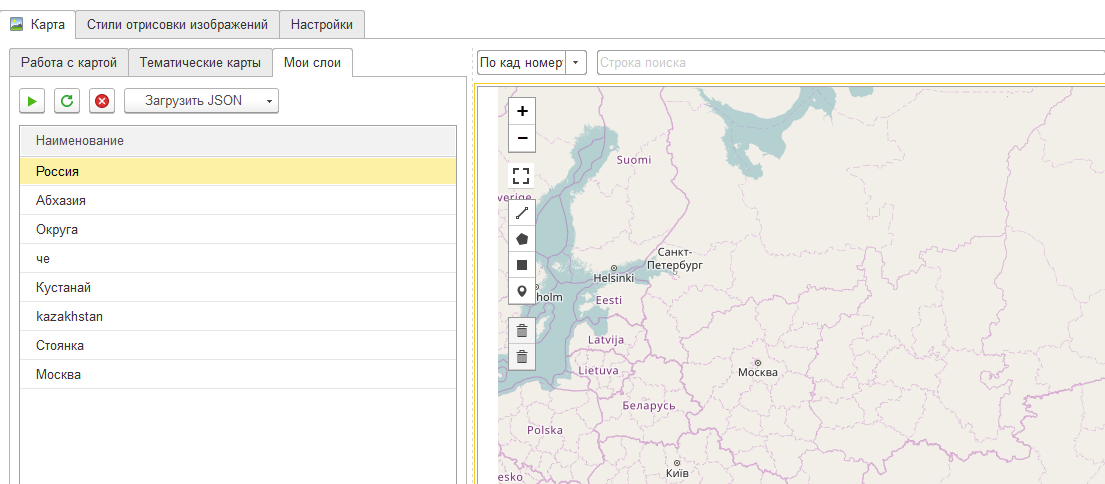Screen dimensions: 1105x484
Task: Click the green refresh arrow icon
Action: 66,101
